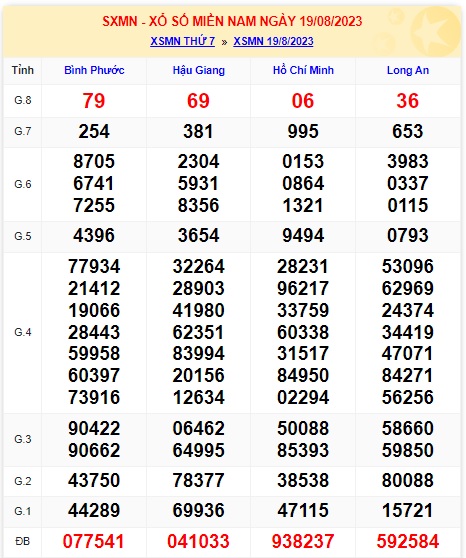
Task: Click the number 83994
Action: pos(198,354)
